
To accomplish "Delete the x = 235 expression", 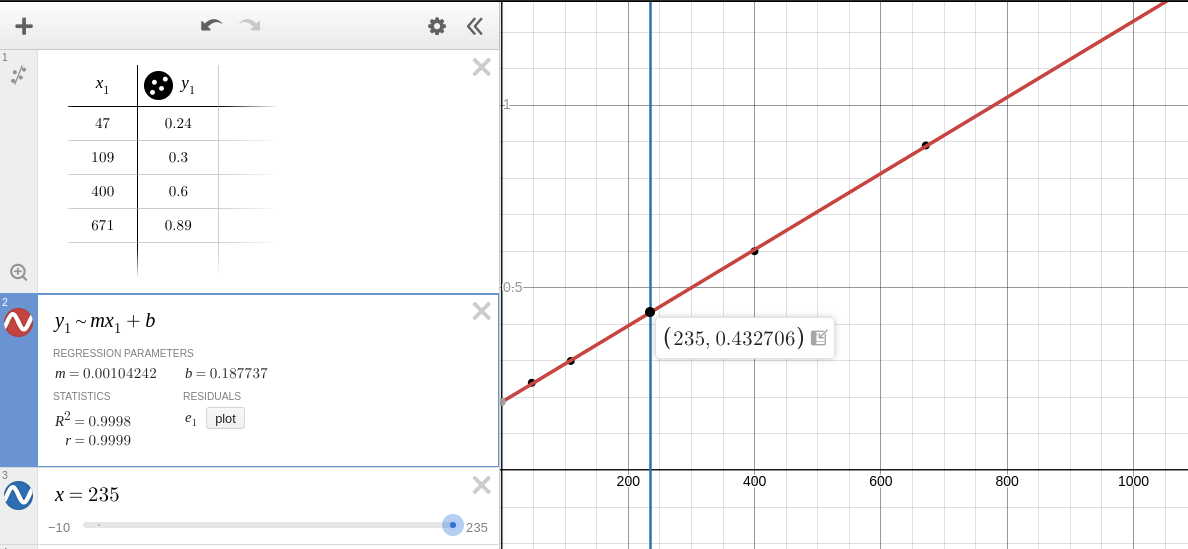I will (x=482, y=485).
